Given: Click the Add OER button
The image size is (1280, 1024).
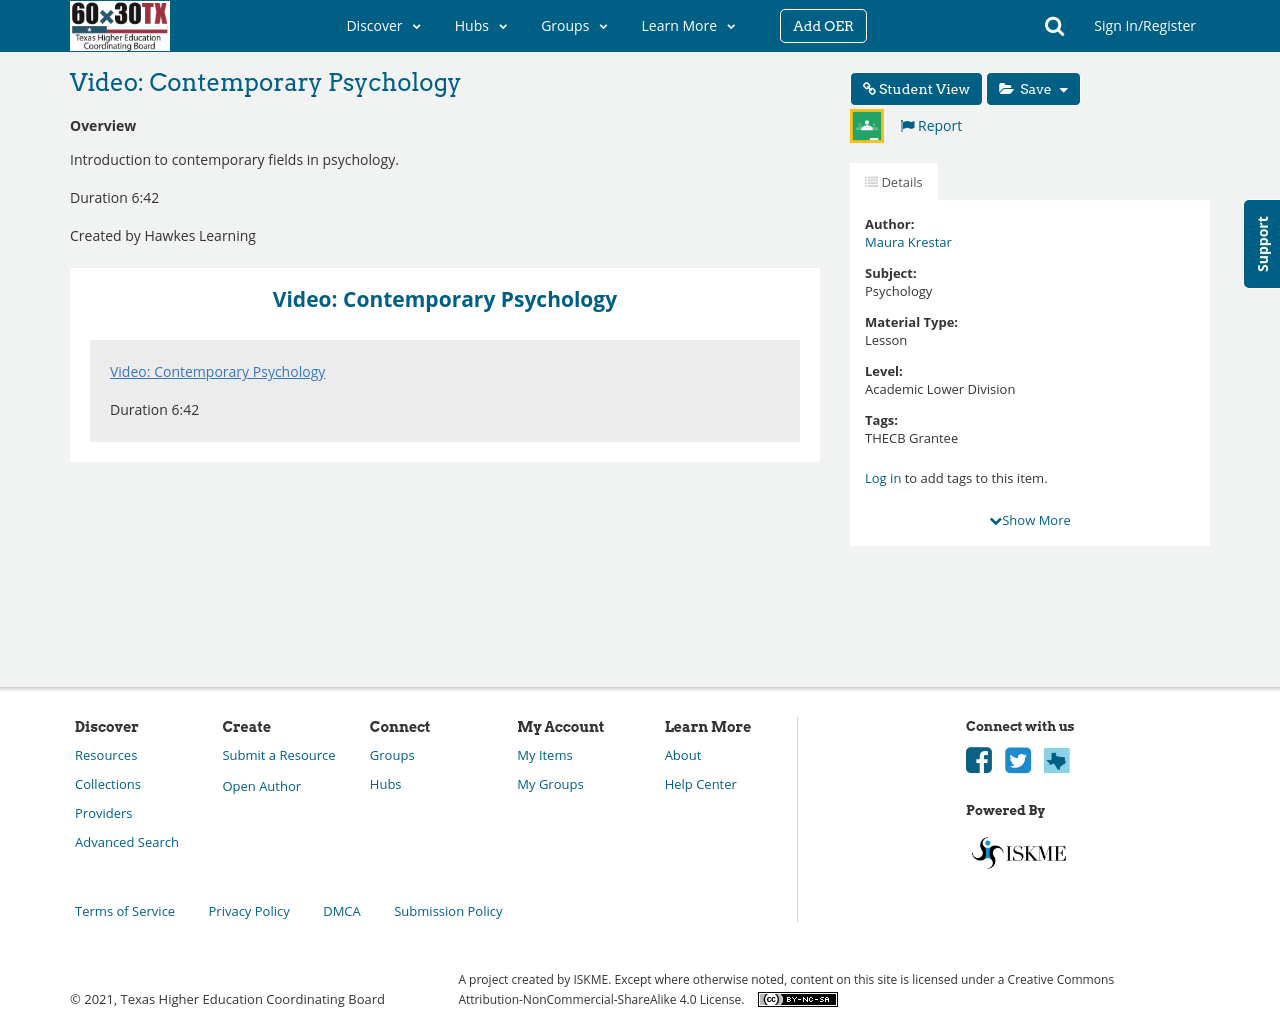Looking at the screenshot, I should 823,26.
